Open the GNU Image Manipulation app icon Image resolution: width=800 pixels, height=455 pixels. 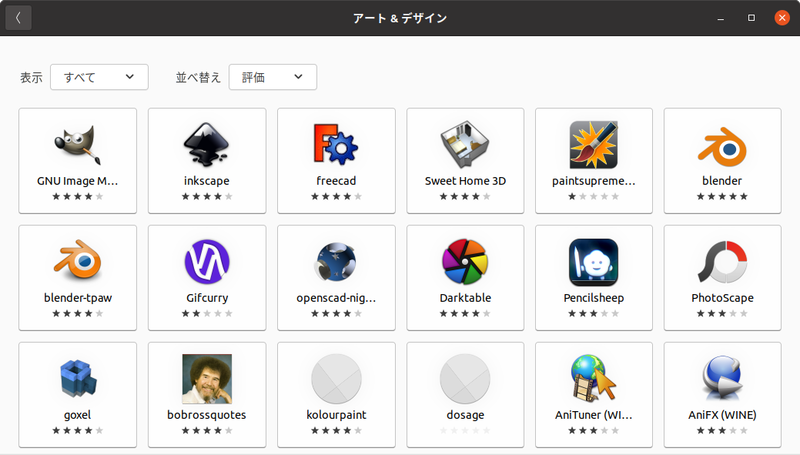(78, 145)
